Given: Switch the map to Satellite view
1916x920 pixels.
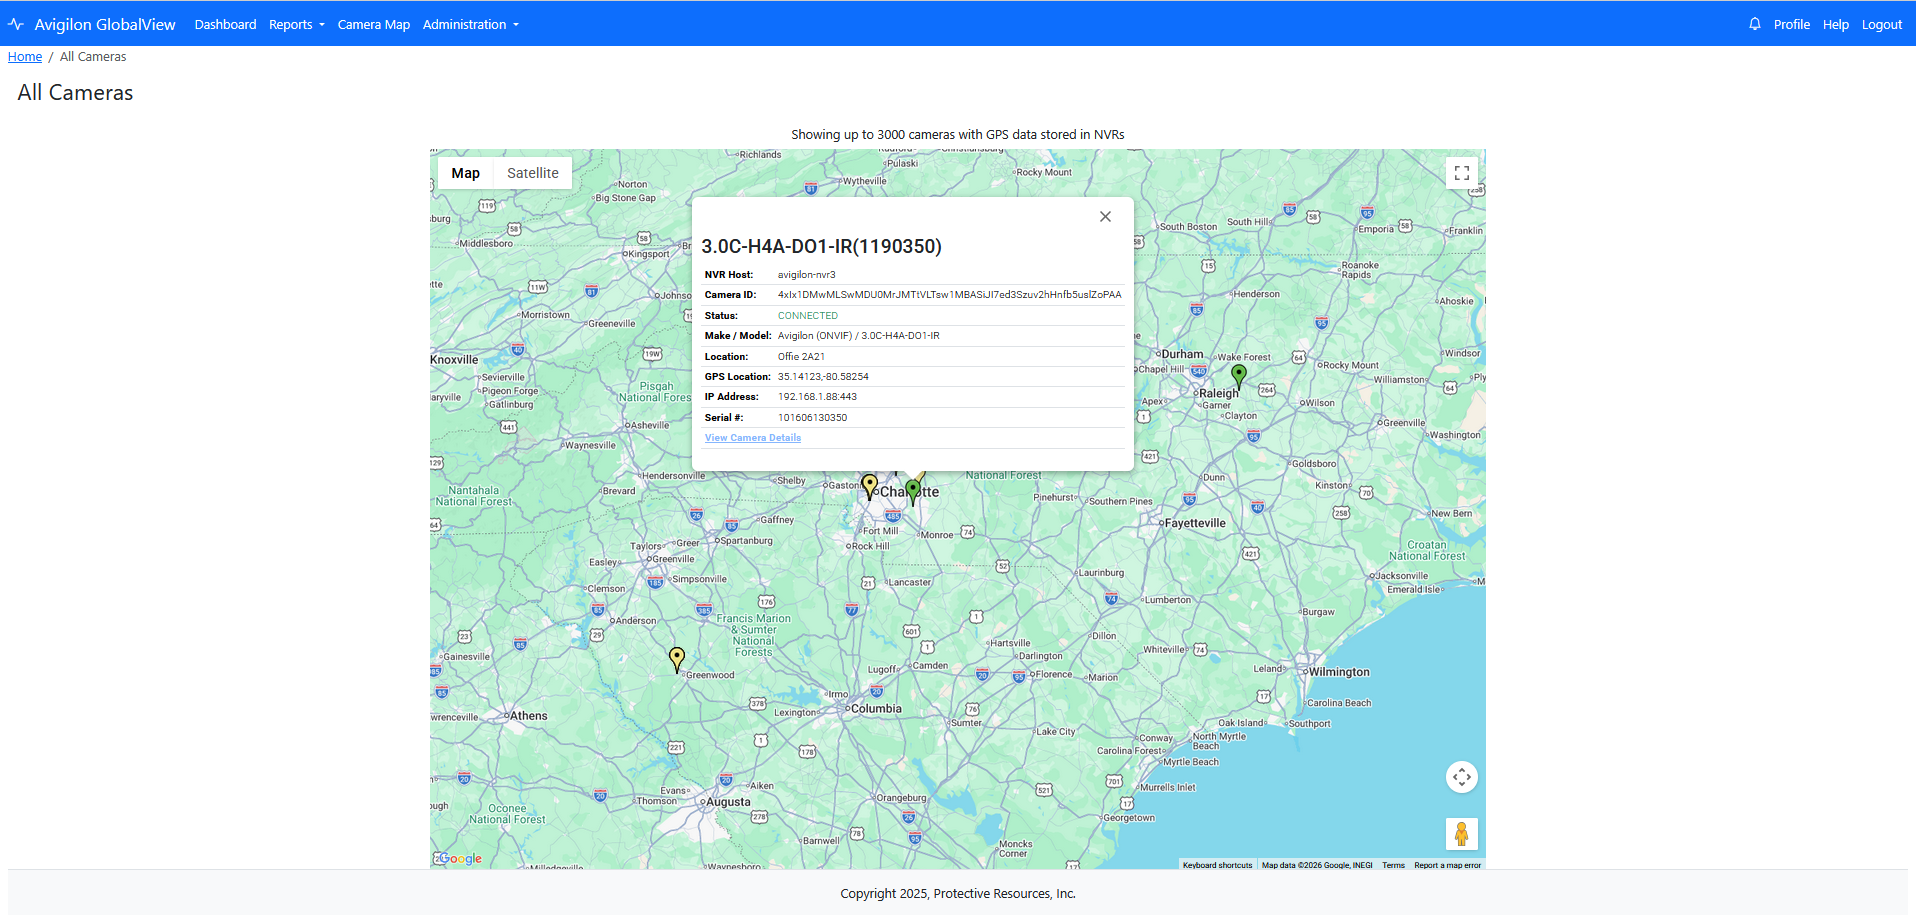Looking at the screenshot, I should 533,173.
